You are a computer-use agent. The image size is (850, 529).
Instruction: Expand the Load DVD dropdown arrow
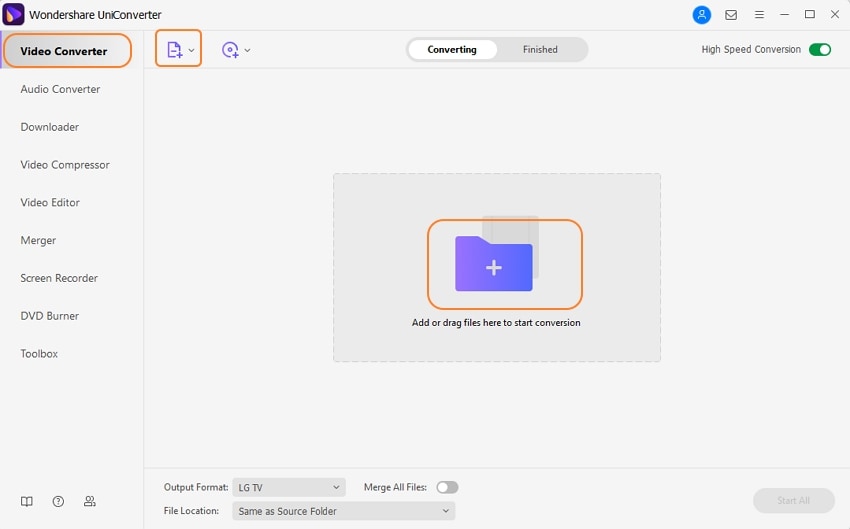(247, 50)
